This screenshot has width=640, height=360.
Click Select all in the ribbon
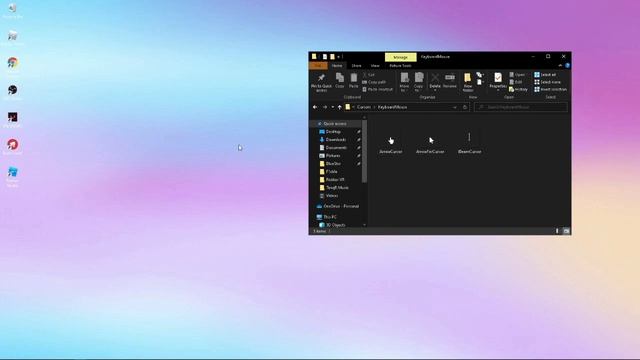[545, 75]
